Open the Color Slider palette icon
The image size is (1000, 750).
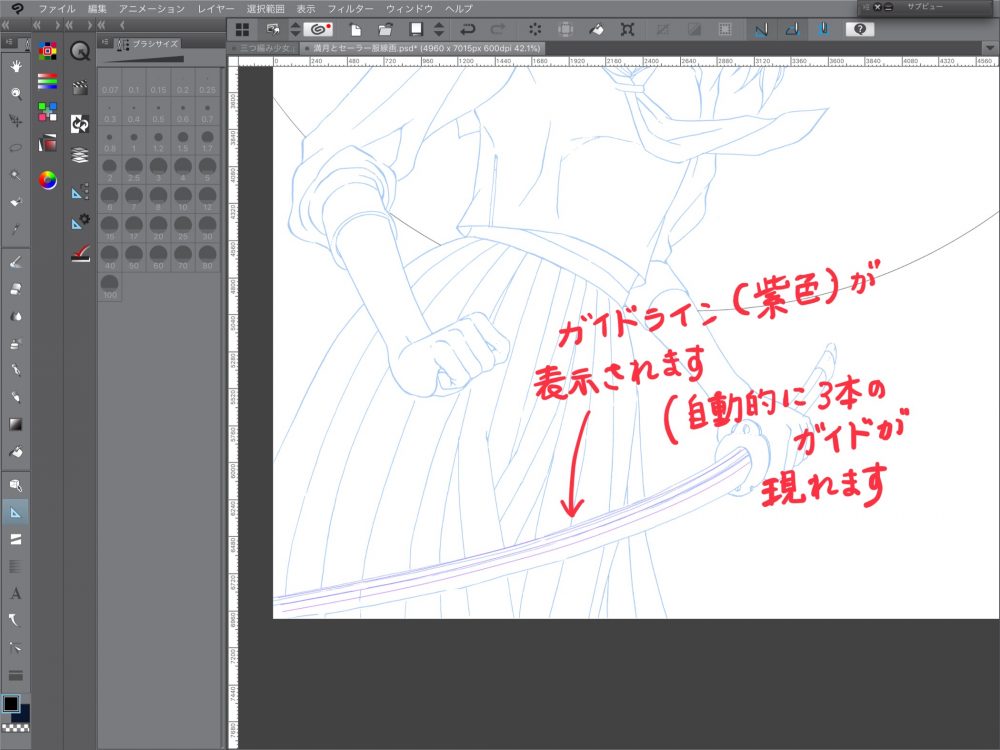point(47,81)
